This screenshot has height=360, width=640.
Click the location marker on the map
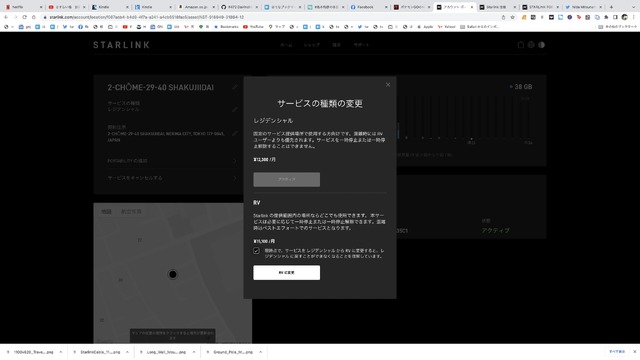[x=173, y=274]
